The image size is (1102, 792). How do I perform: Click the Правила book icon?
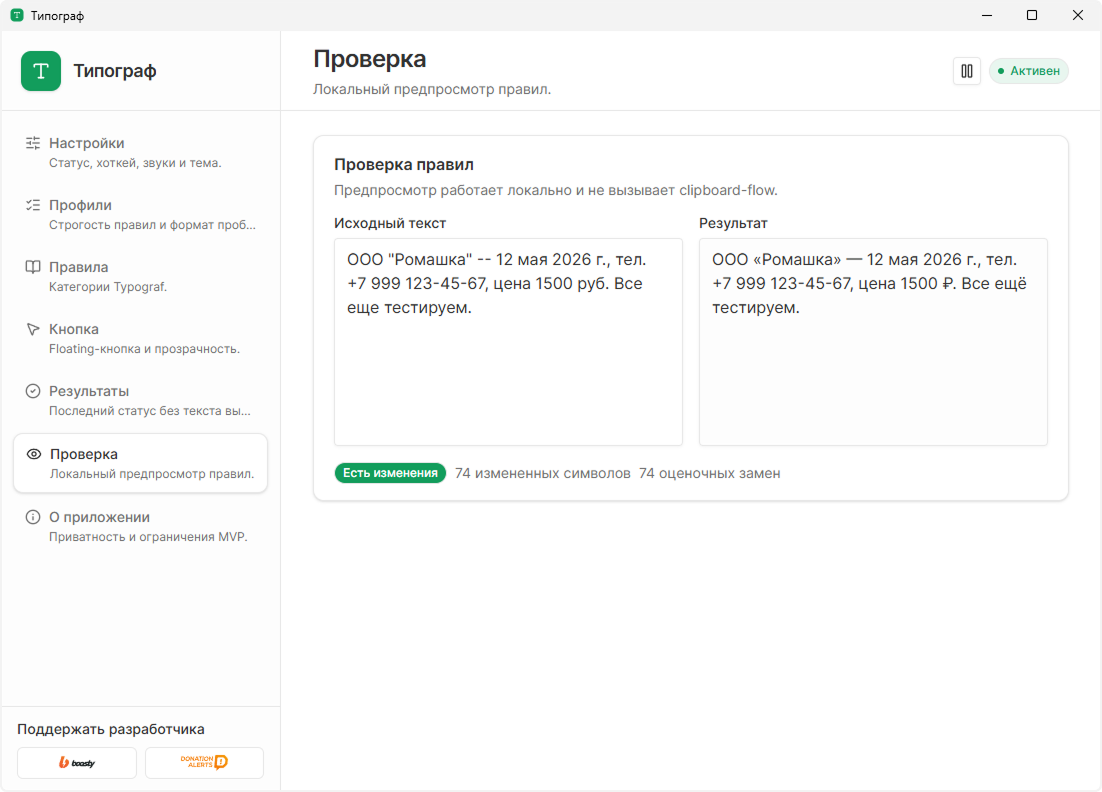[33, 267]
